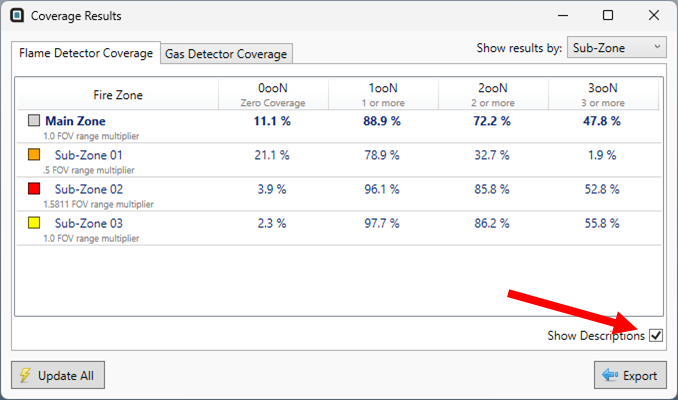Screen dimensions: 678x400
Task: Click the gray Main Zone color swatch
Action: pyautogui.click(x=34, y=121)
